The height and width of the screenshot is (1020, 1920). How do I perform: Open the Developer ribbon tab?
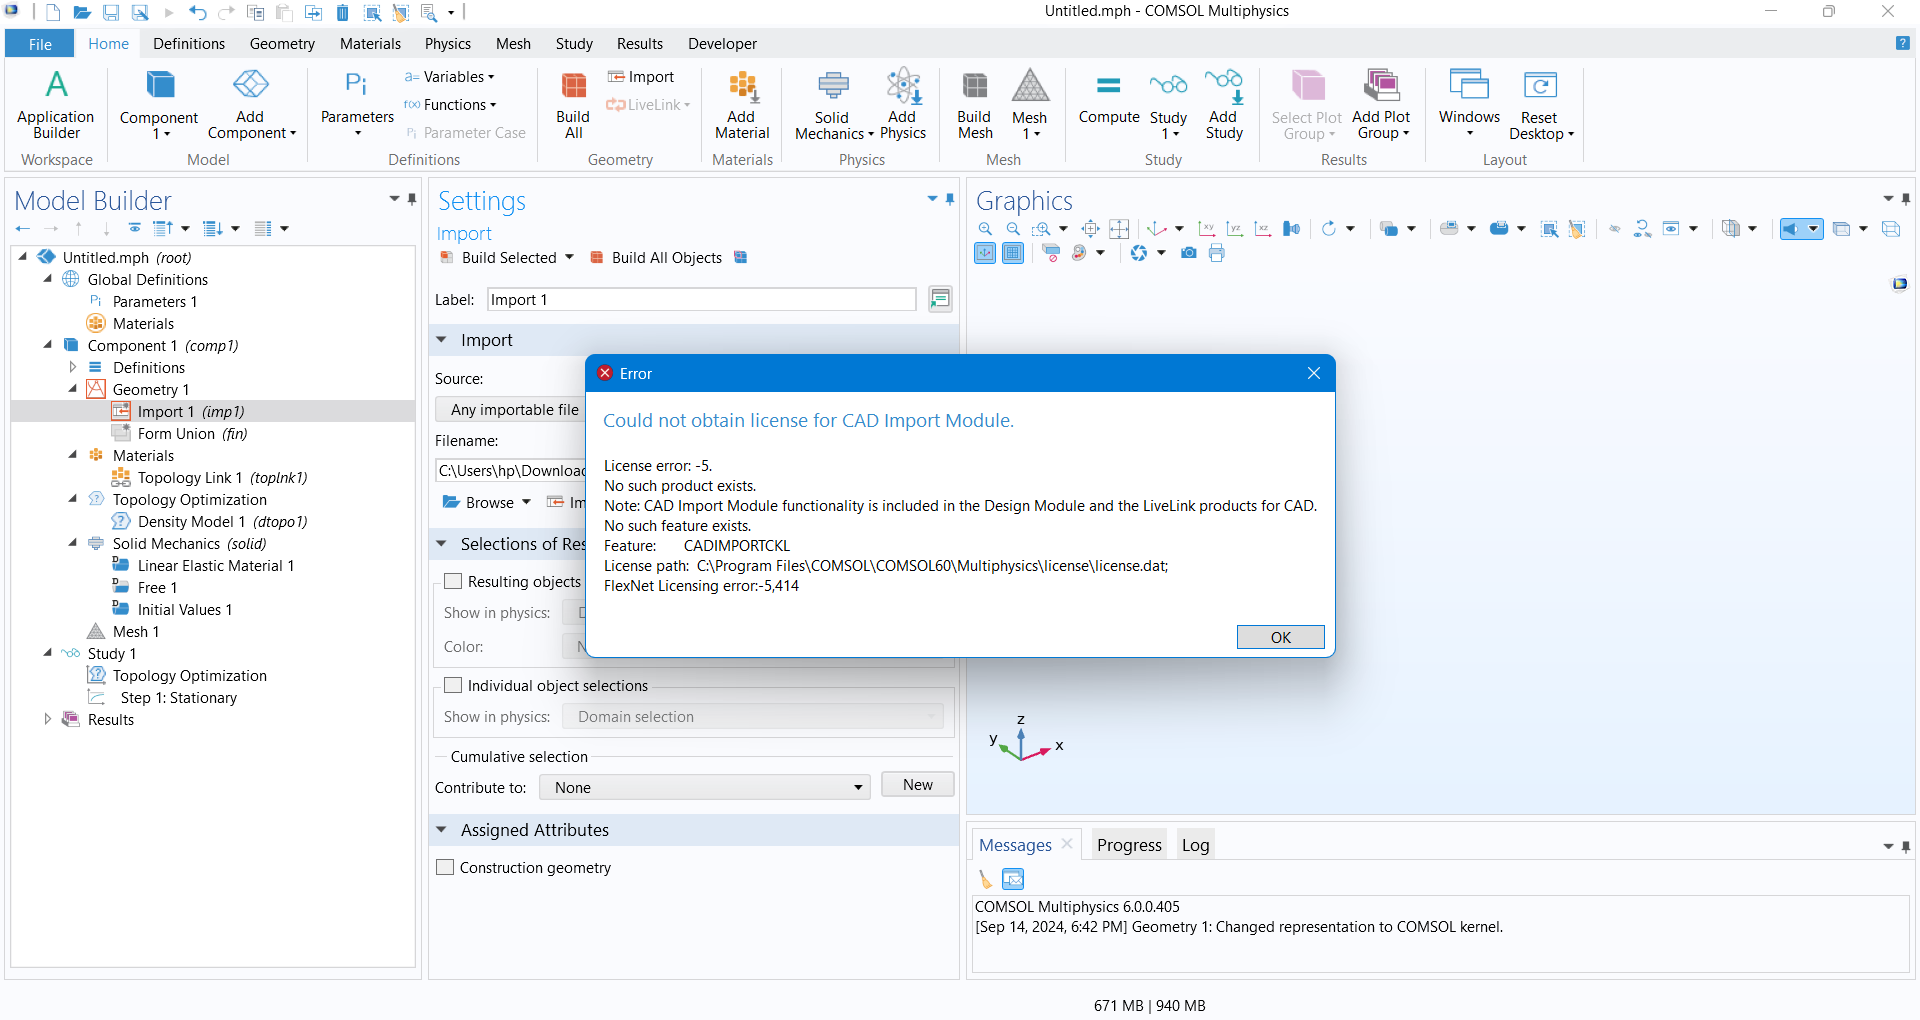point(722,44)
